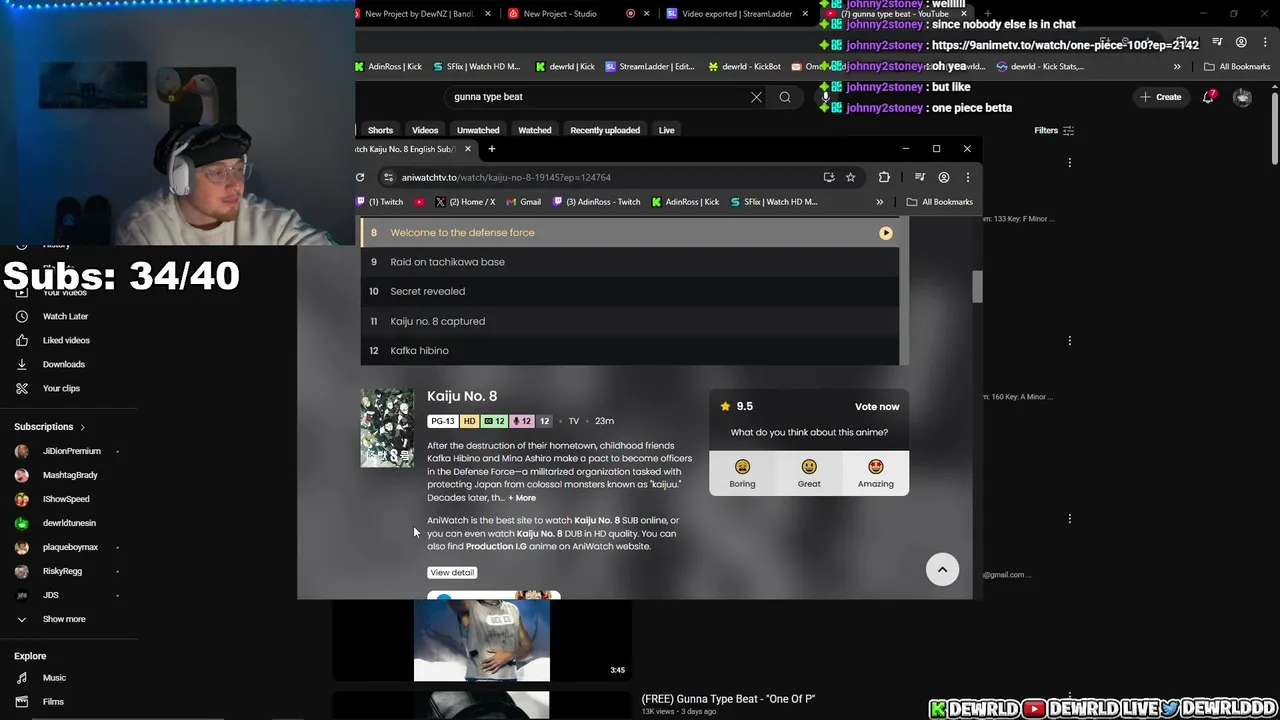Open media control icon in front browser

click(x=920, y=177)
